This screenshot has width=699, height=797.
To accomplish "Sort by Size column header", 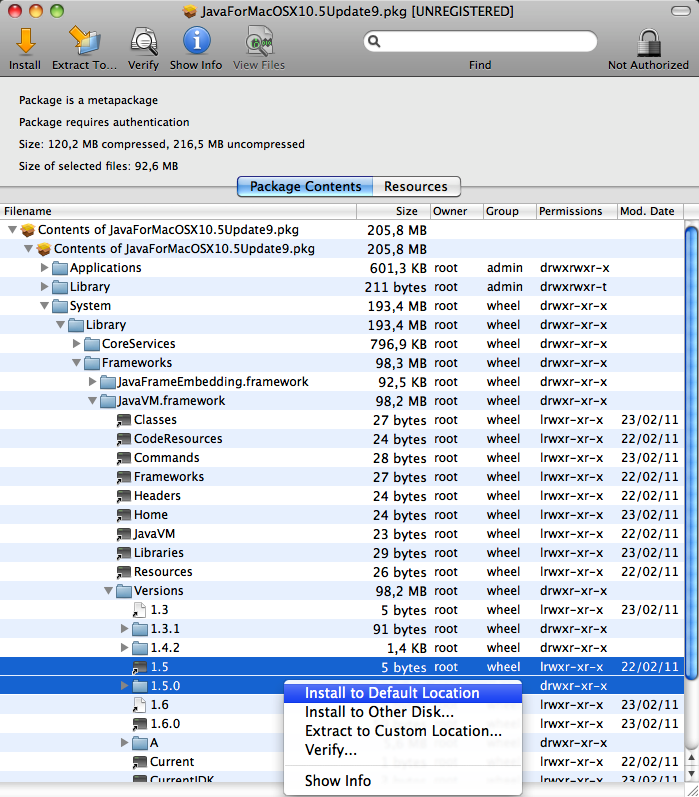I will point(393,211).
